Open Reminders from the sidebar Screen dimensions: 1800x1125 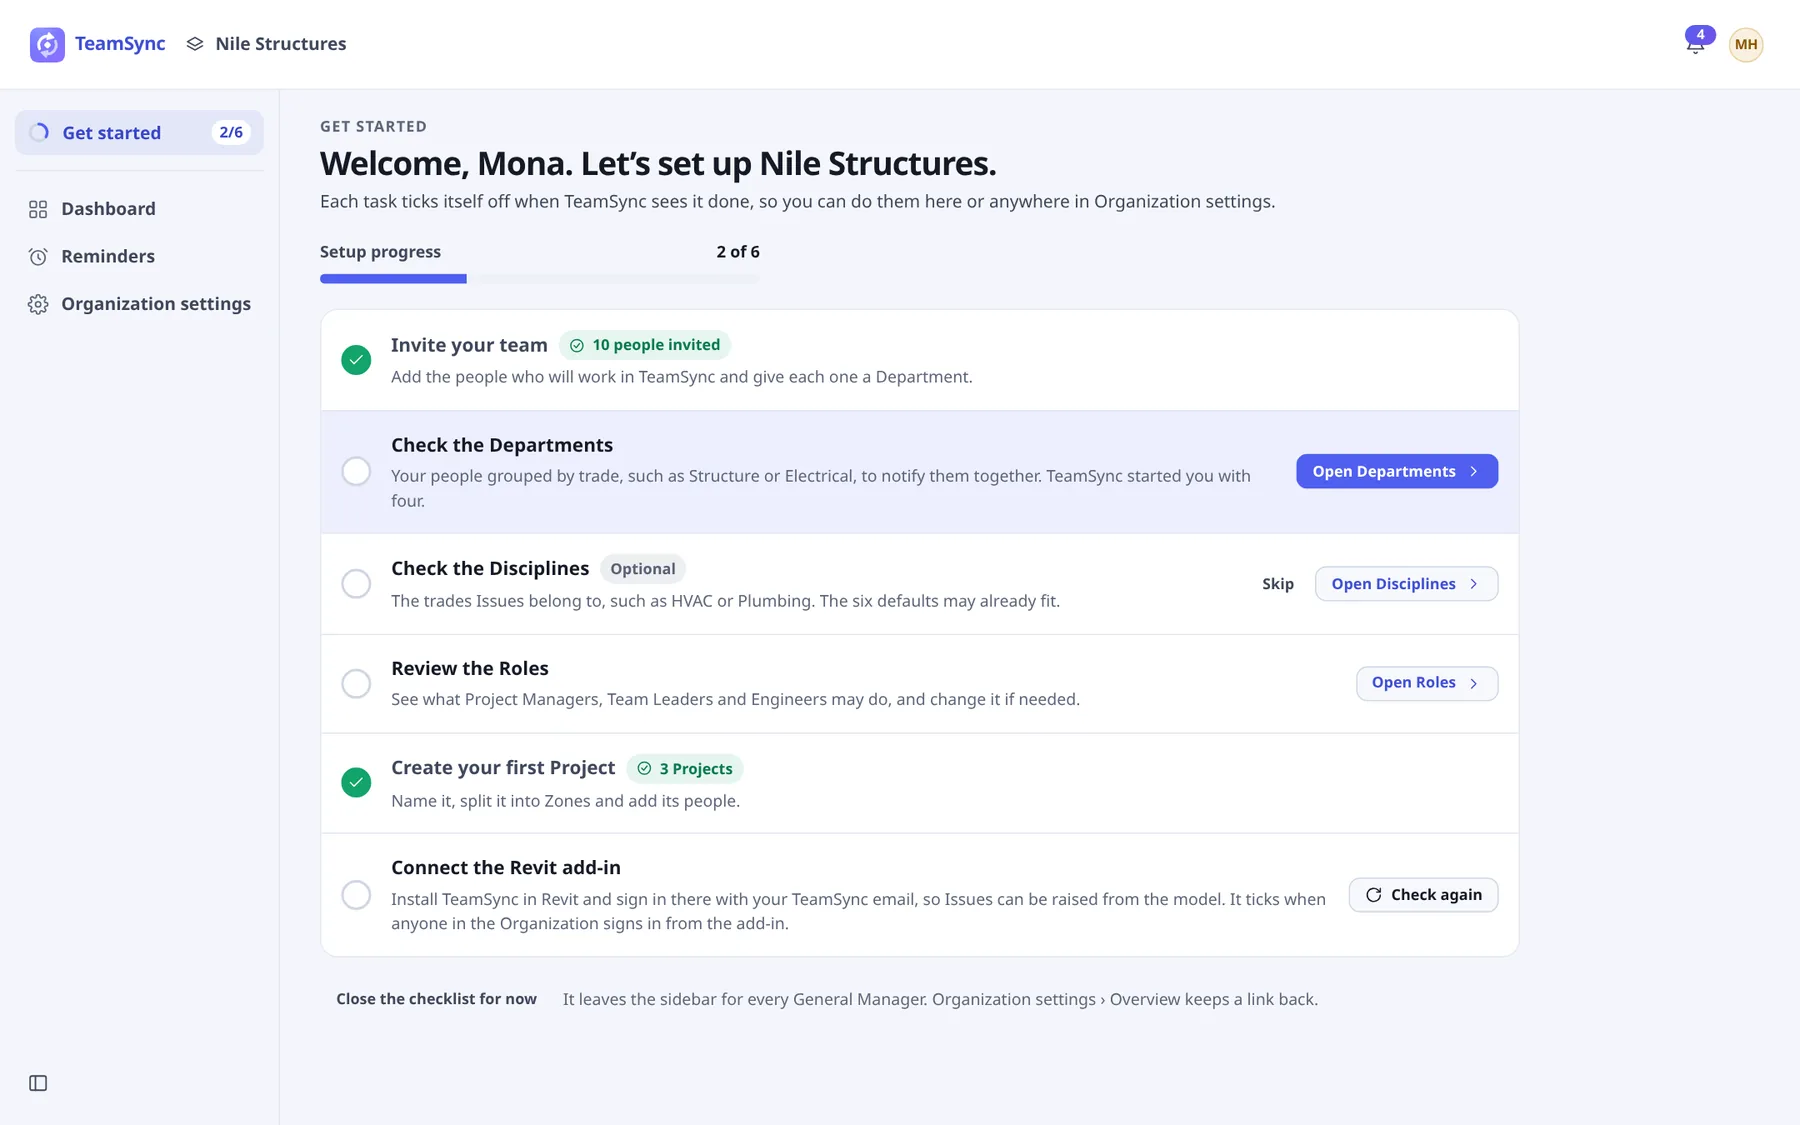pos(139,257)
